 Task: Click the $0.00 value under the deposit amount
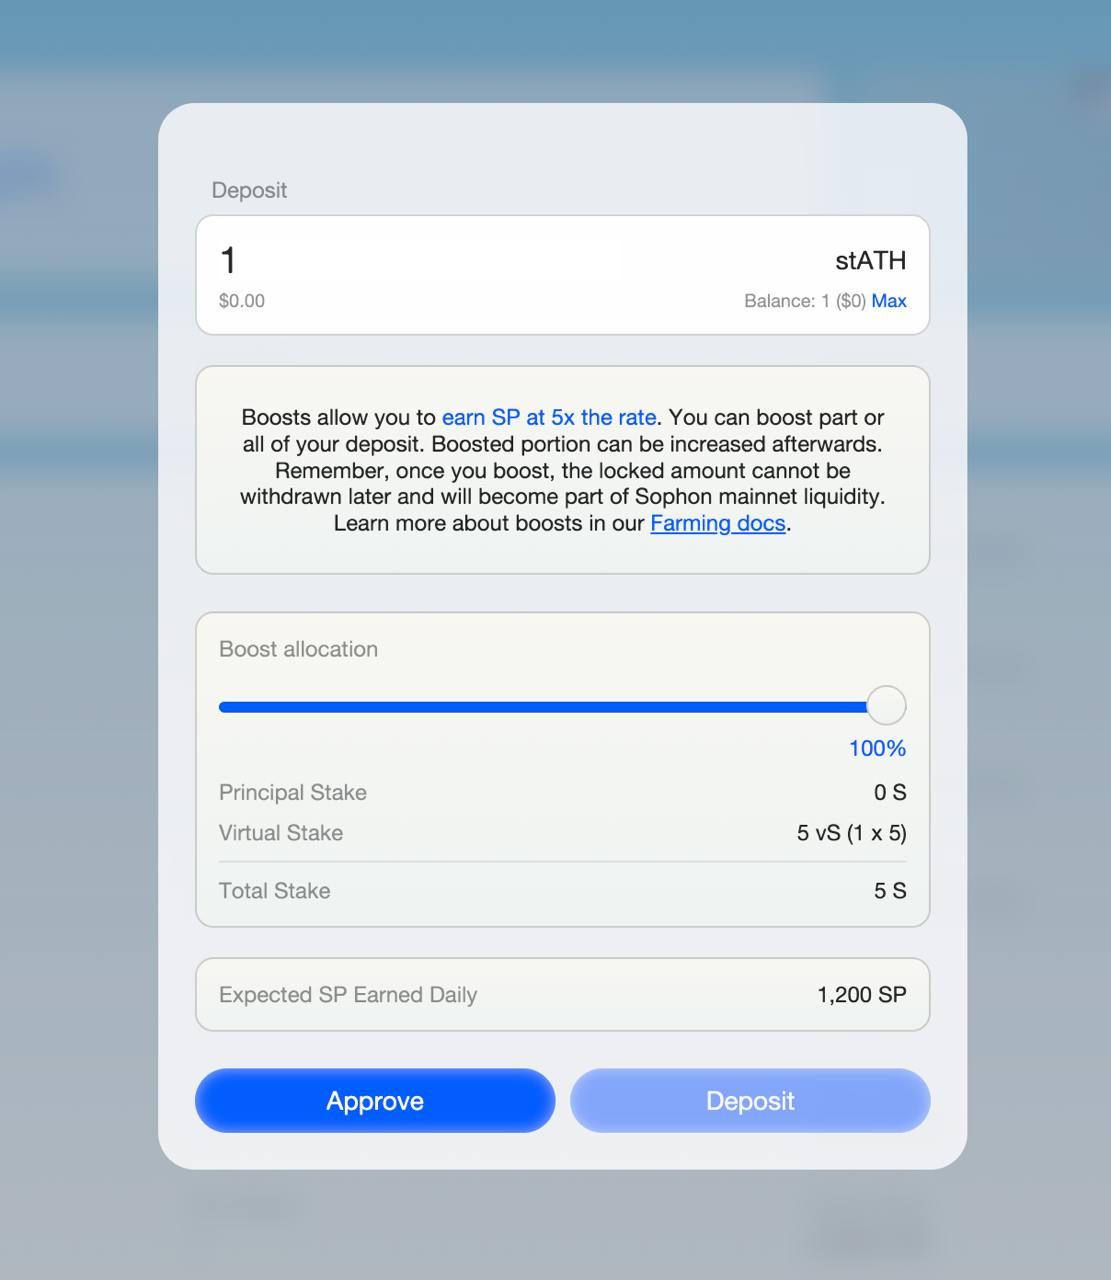click(x=242, y=301)
